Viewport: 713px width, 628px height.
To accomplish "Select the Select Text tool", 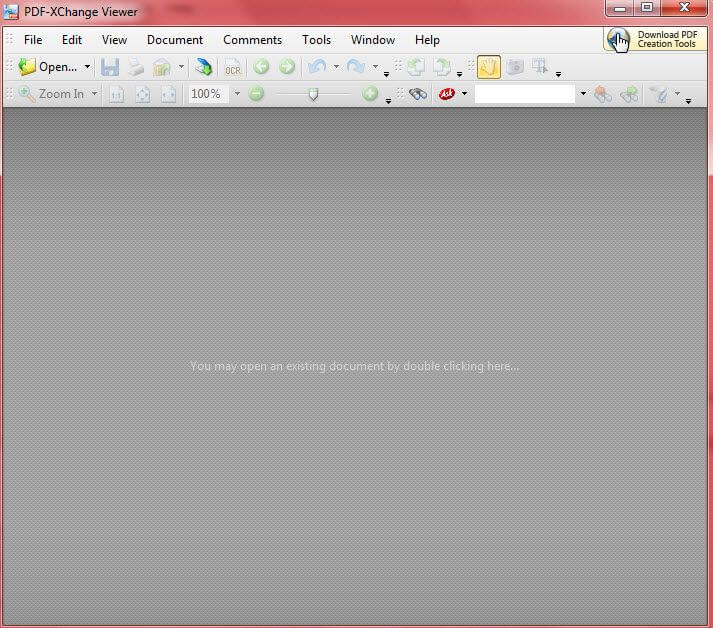I will (541, 67).
